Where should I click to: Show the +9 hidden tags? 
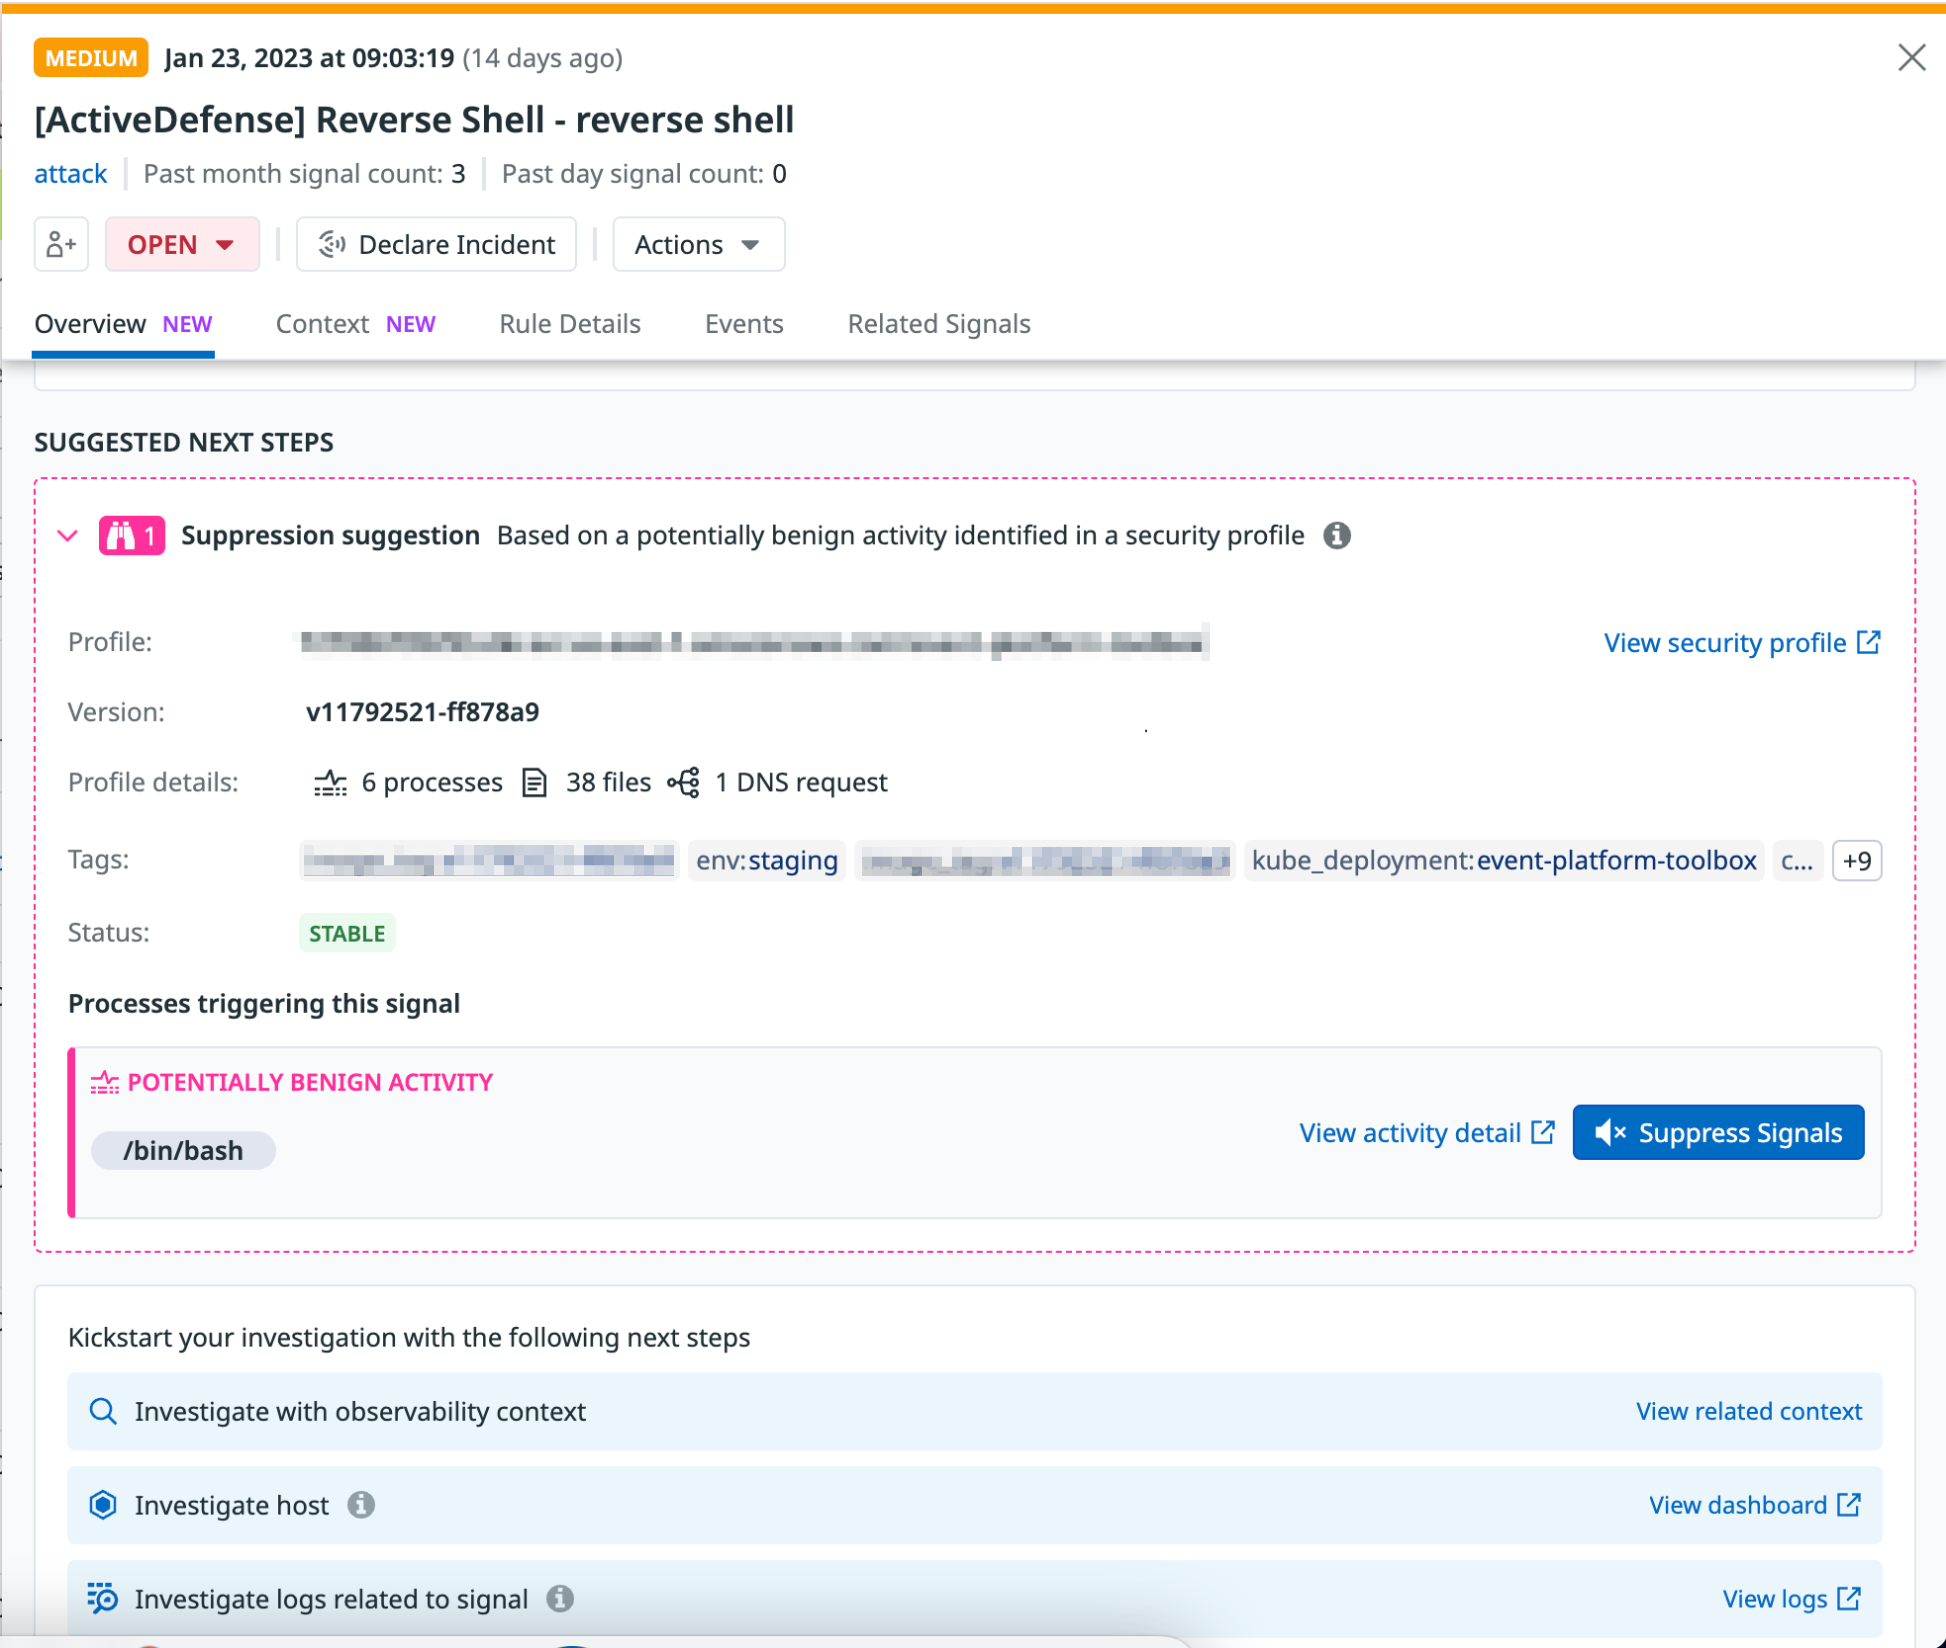tap(1856, 861)
